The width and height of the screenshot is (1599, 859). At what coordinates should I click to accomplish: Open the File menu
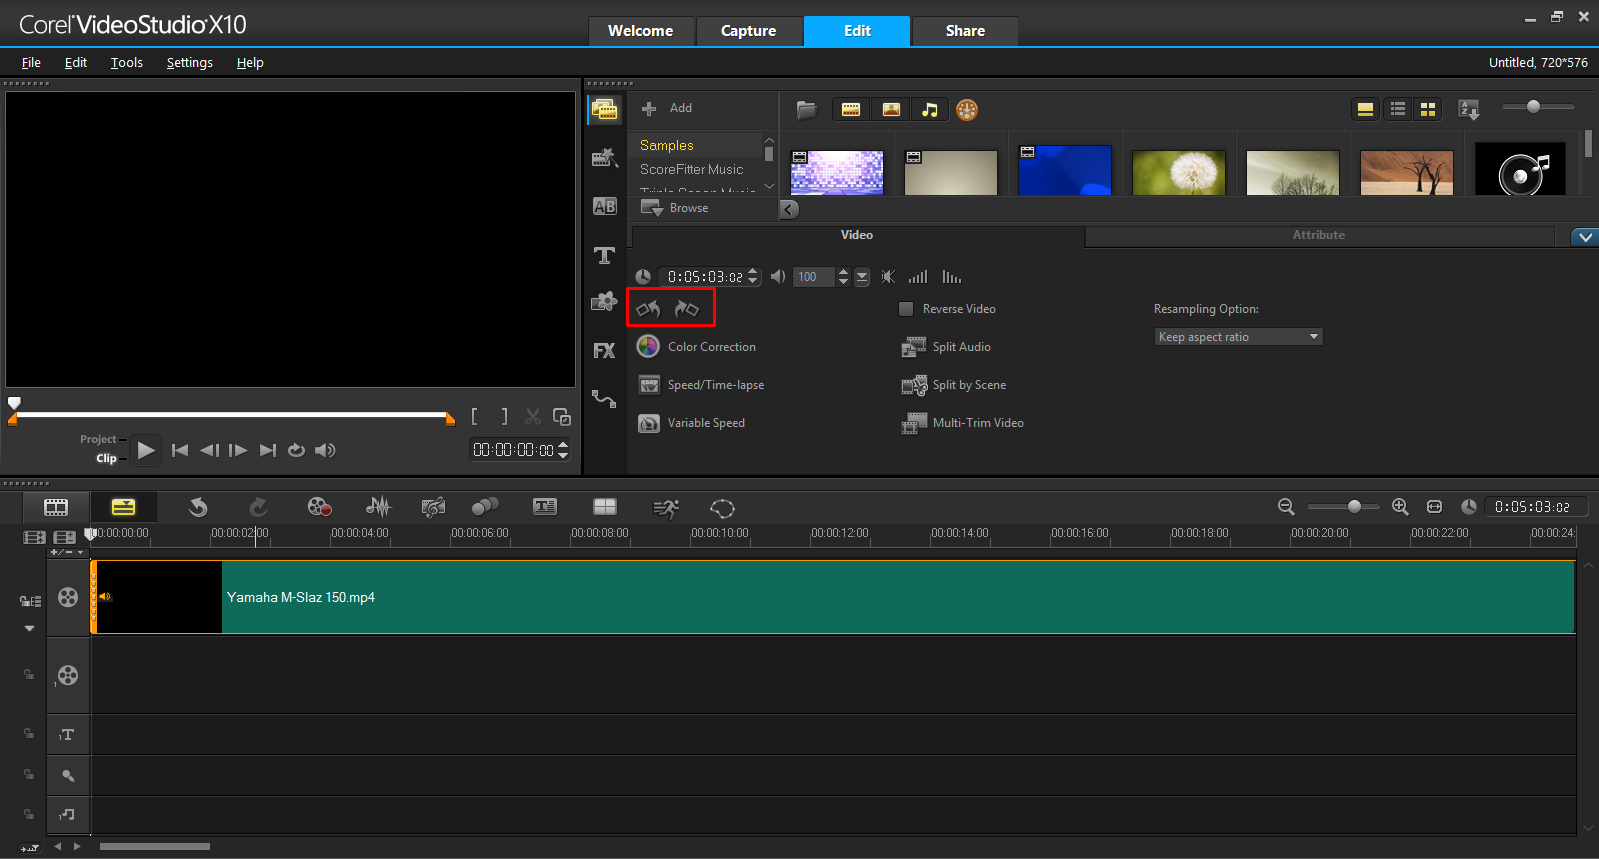(x=31, y=62)
